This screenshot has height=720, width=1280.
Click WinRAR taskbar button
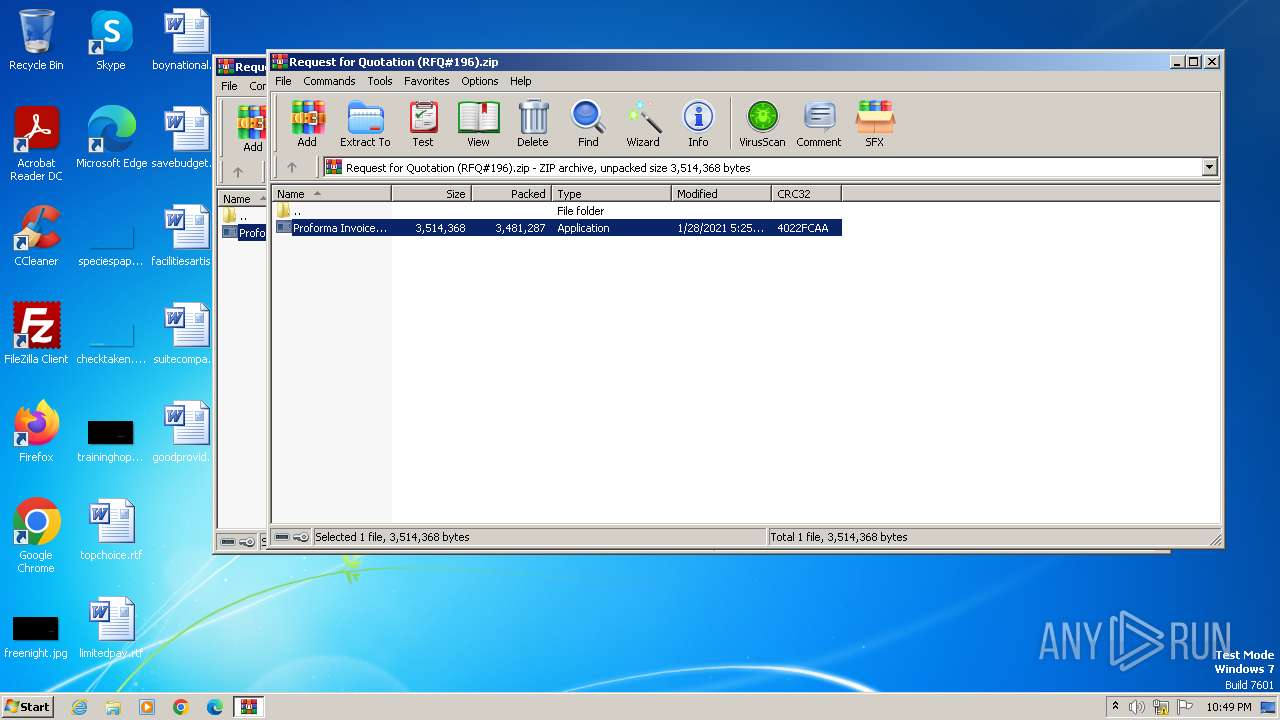[x=249, y=707]
